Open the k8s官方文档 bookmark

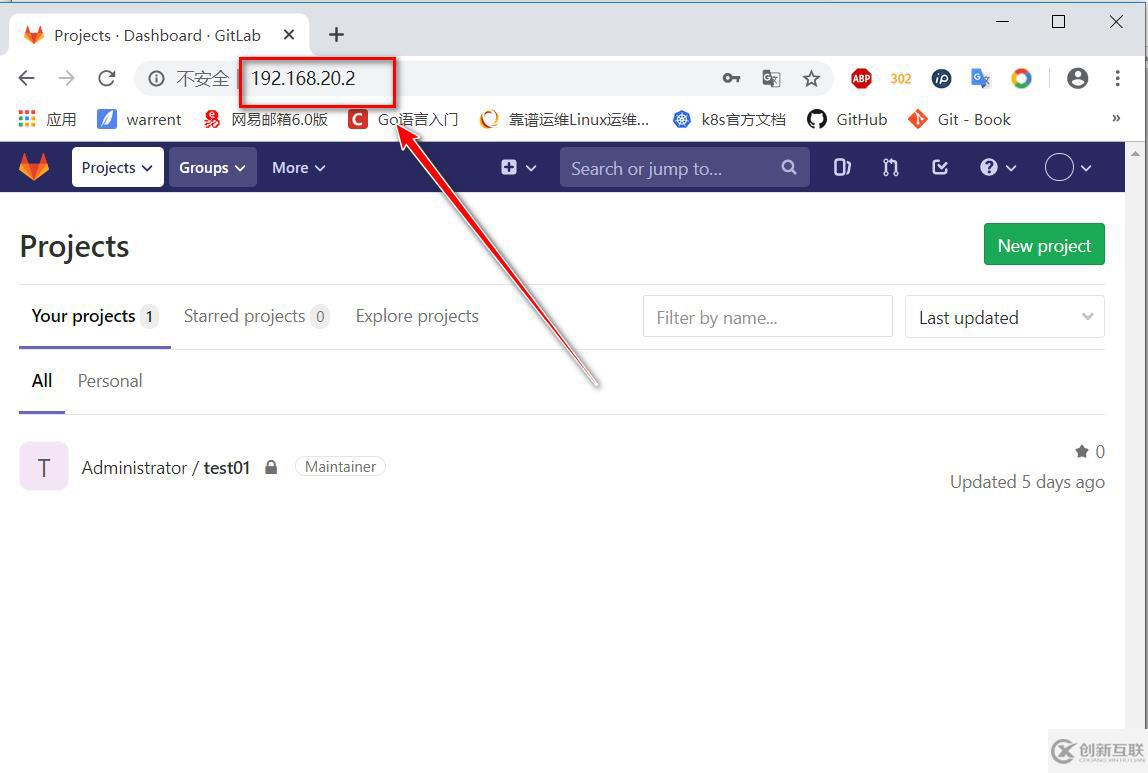click(x=729, y=119)
